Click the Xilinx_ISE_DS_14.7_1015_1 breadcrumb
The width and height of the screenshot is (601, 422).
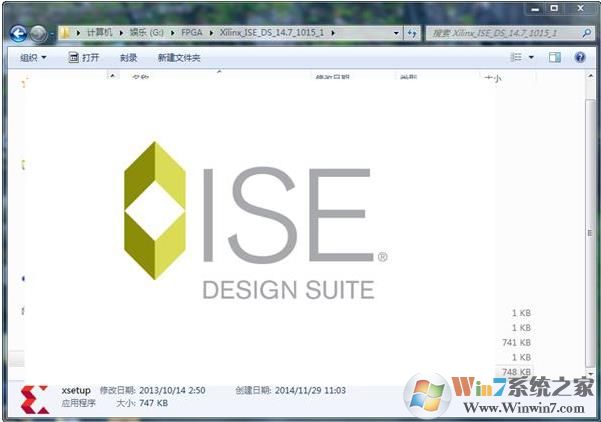click(x=273, y=33)
